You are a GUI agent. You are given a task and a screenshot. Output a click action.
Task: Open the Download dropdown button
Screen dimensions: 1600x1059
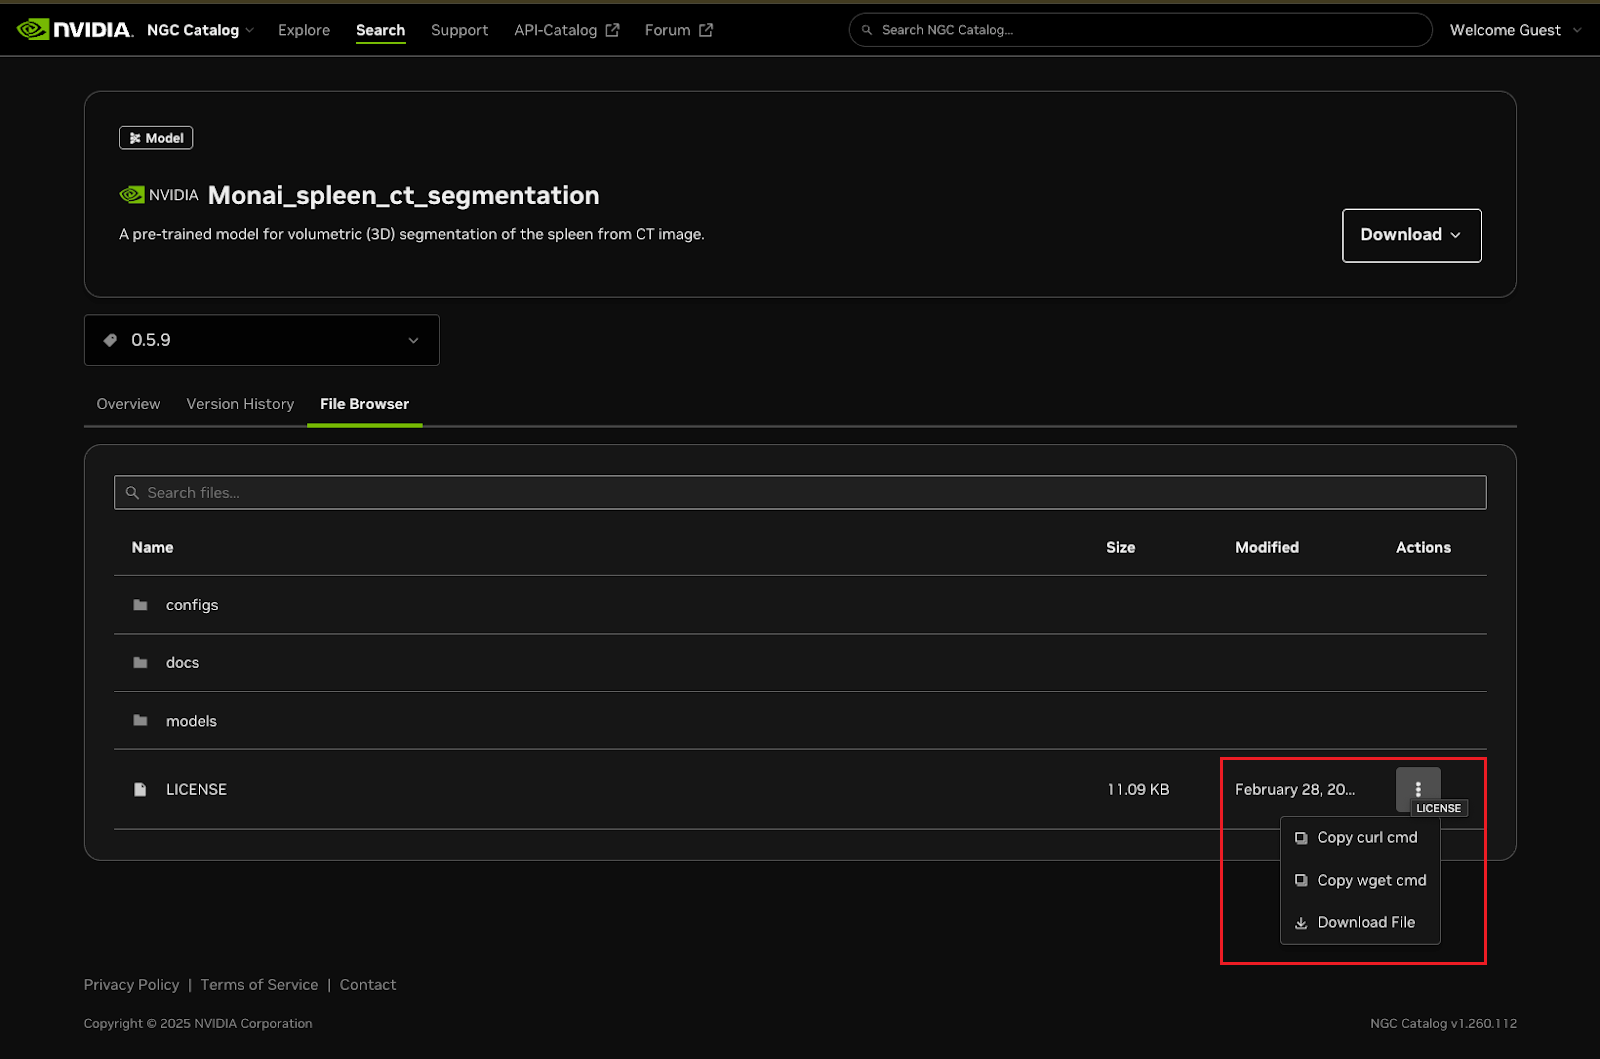(x=1411, y=235)
